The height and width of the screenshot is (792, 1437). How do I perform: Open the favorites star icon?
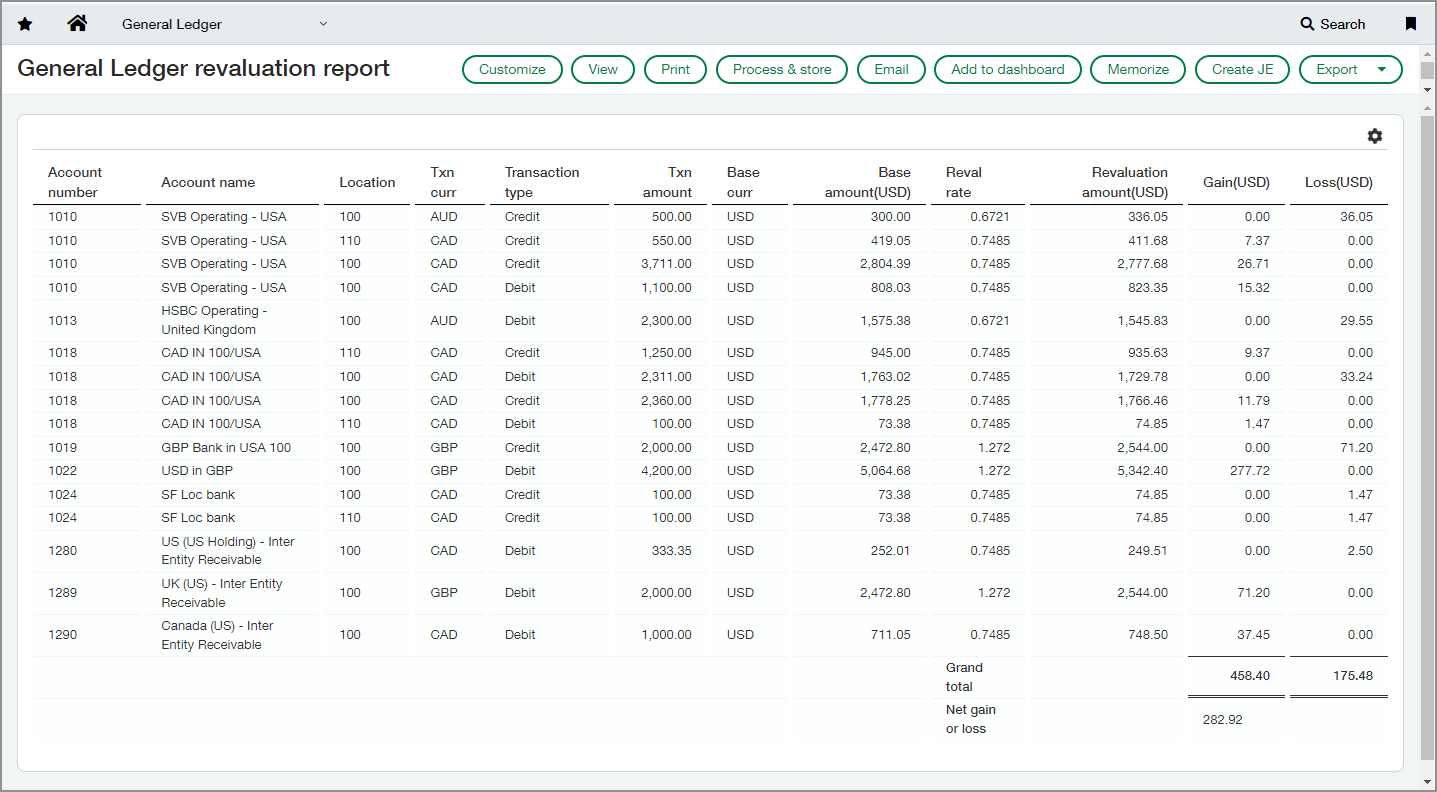pyautogui.click(x=24, y=23)
